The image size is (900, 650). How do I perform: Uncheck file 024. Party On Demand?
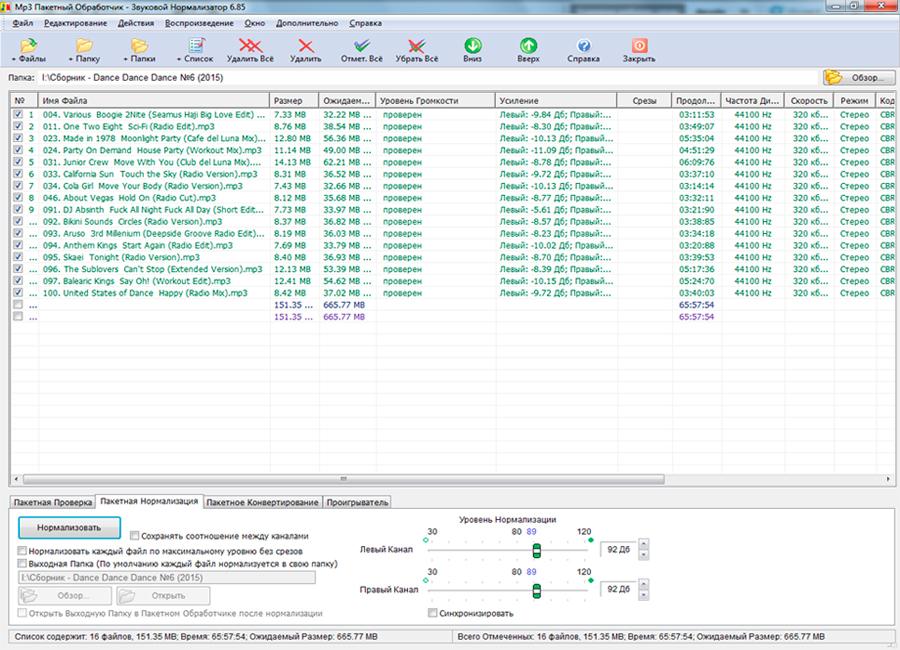pos(18,150)
